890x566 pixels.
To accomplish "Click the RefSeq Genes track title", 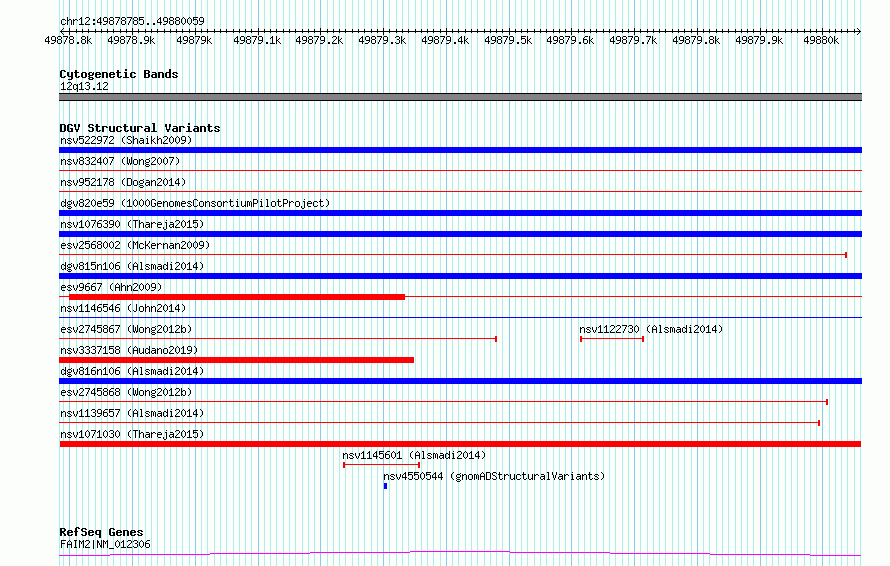I will pos(101,532).
